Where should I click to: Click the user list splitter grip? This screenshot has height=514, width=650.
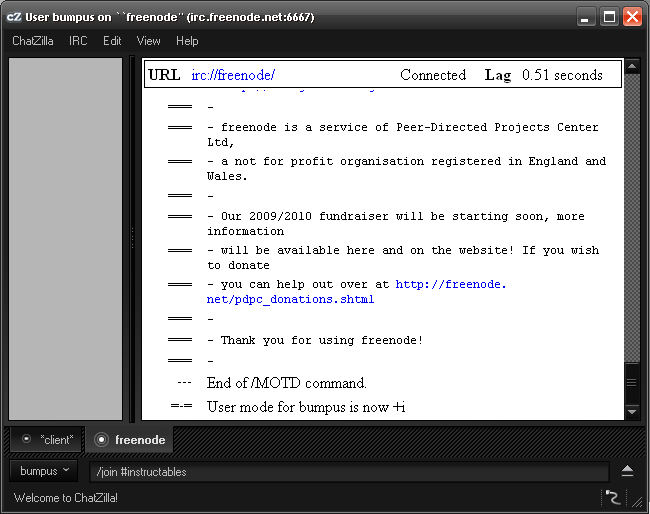(x=132, y=238)
